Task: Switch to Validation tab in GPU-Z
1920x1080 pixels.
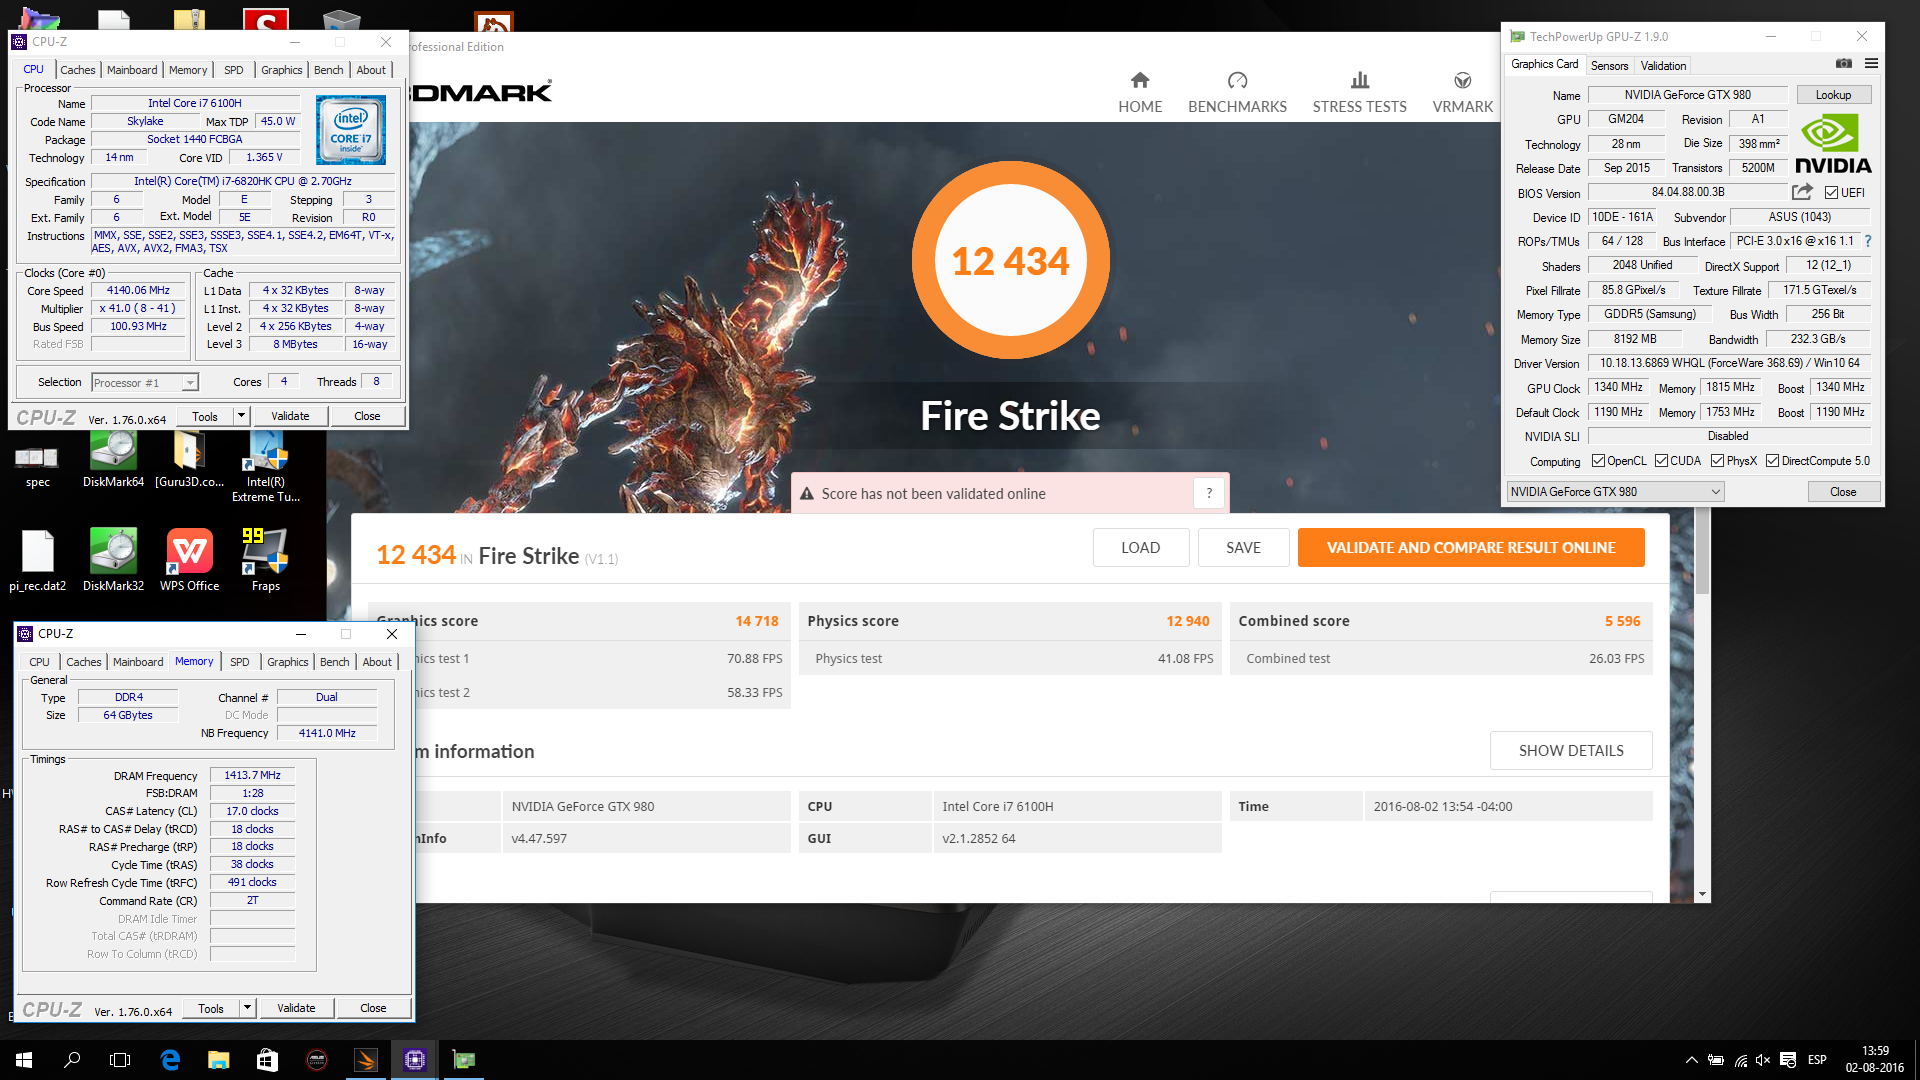Action: coord(1663,66)
